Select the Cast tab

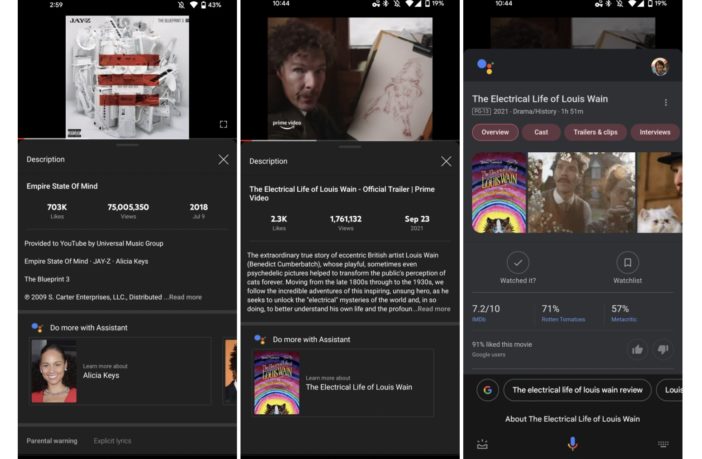(541, 132)
